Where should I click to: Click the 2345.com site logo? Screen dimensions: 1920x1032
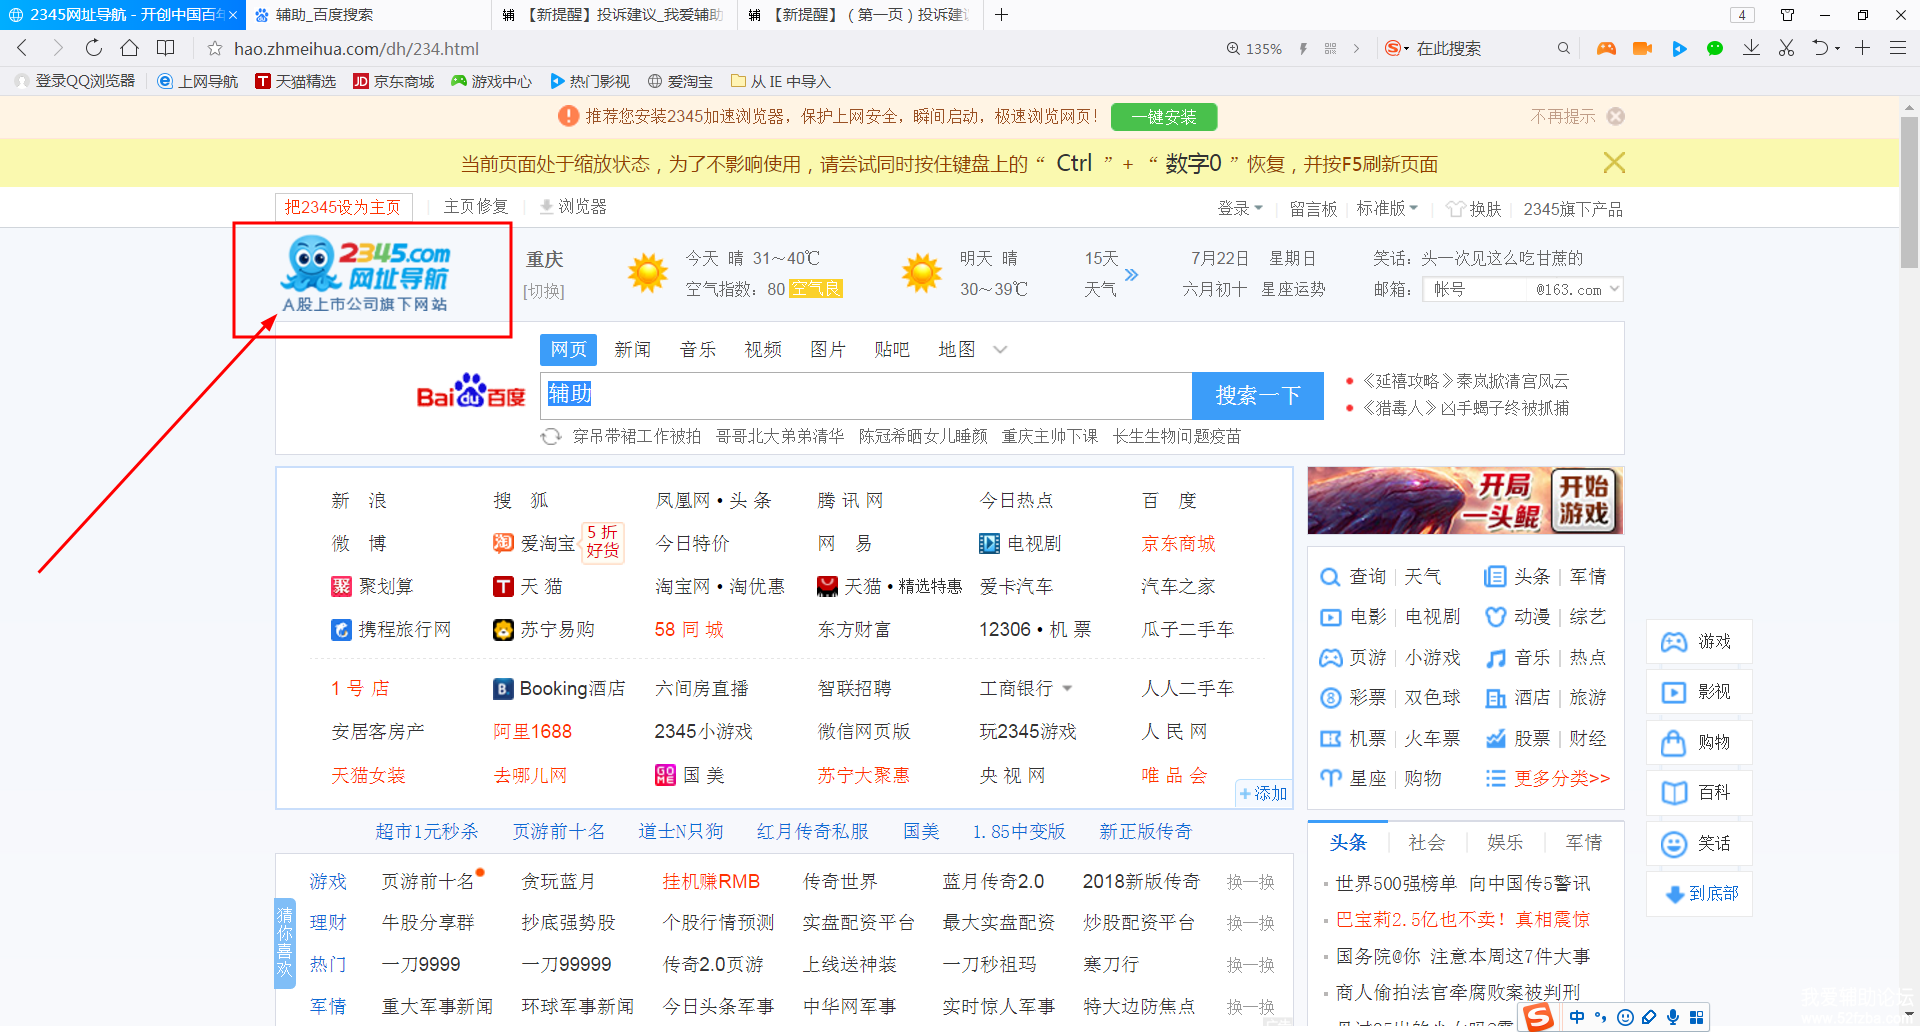tap(366, 276)
